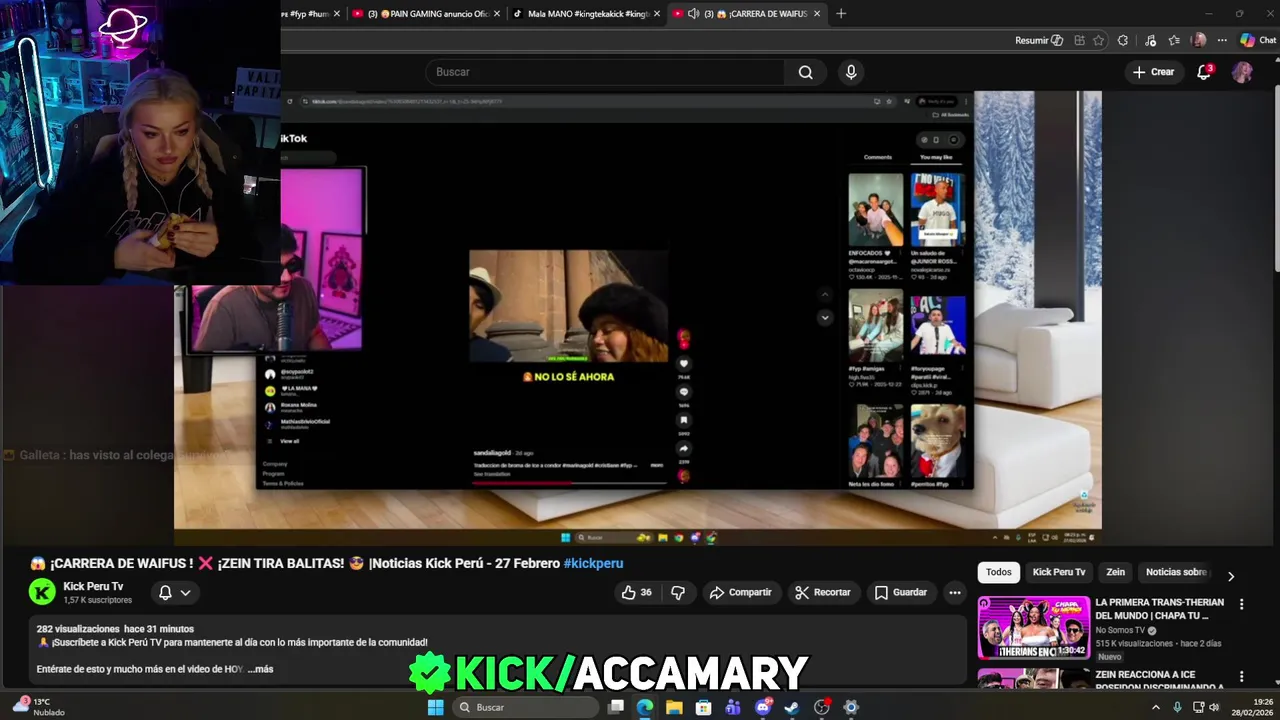Open options menu for TRANS-THERIAN video
Viewport: 1280px width, 720px height.
point(1241,604)
